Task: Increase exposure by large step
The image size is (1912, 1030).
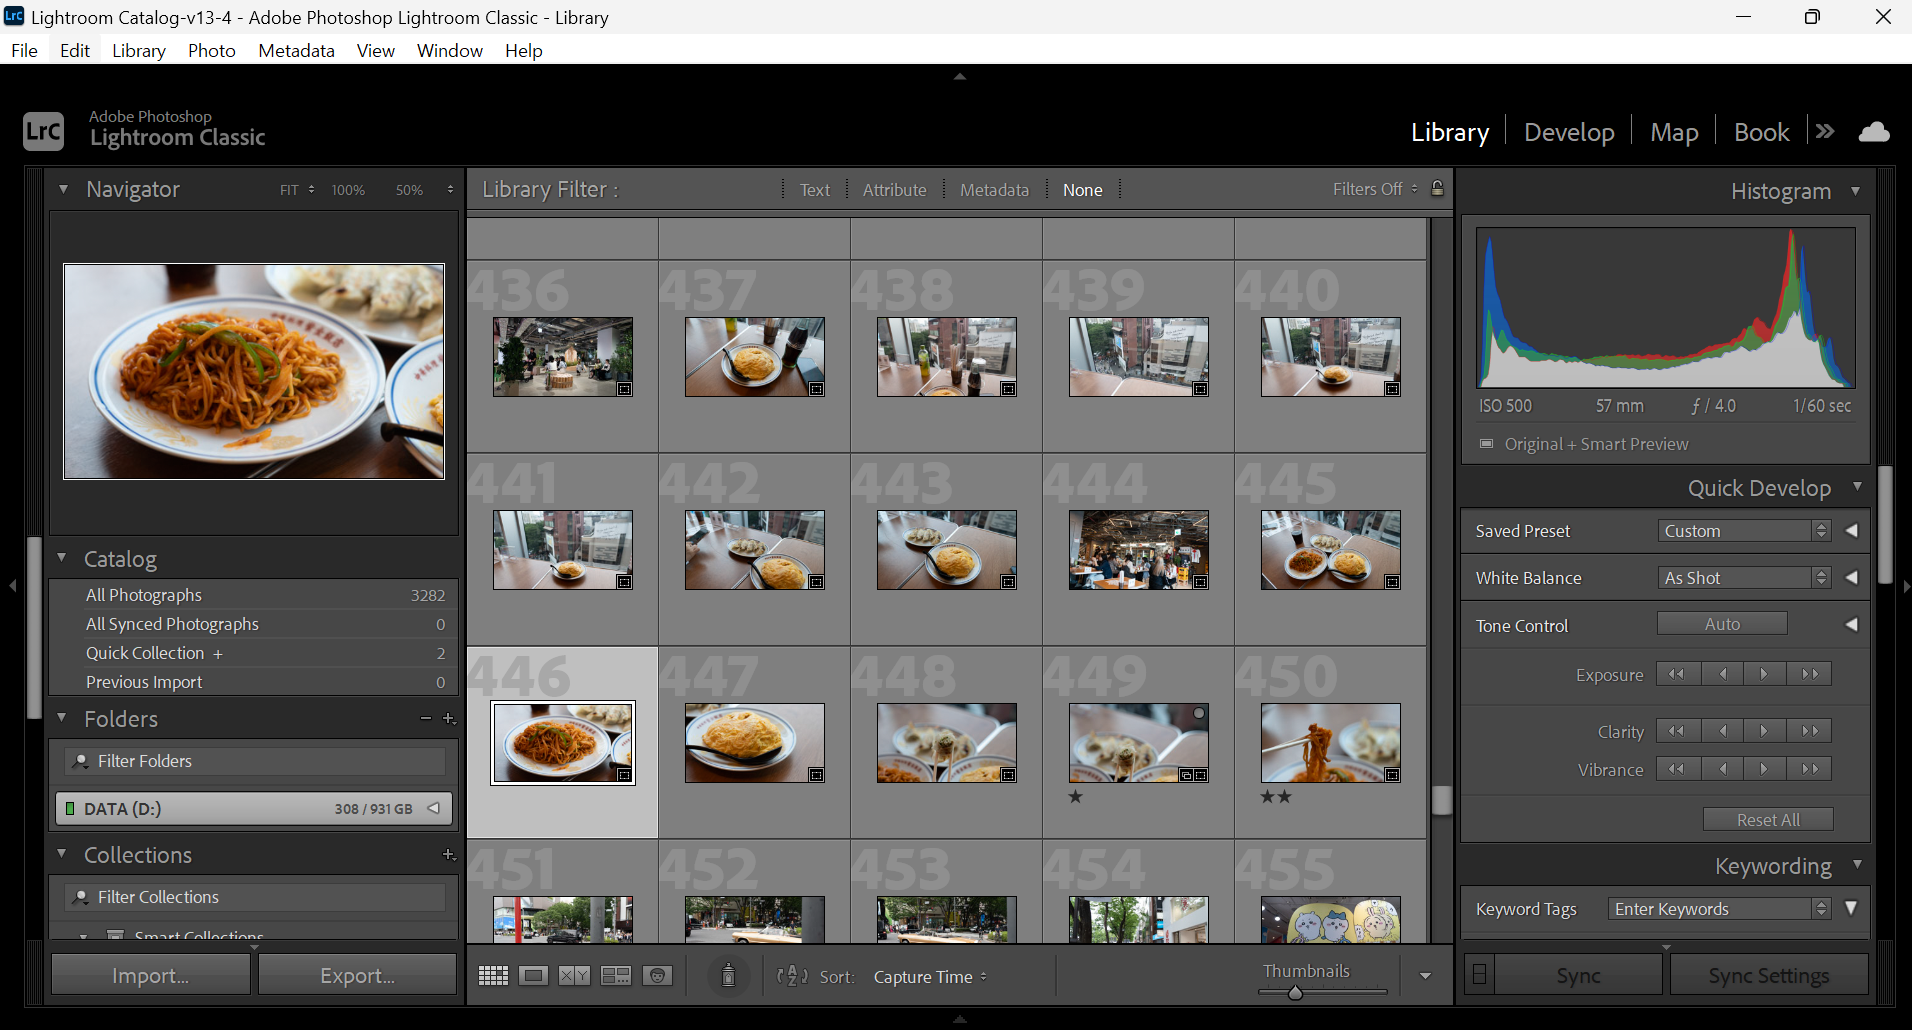Action: click(x=1810, y=674)
